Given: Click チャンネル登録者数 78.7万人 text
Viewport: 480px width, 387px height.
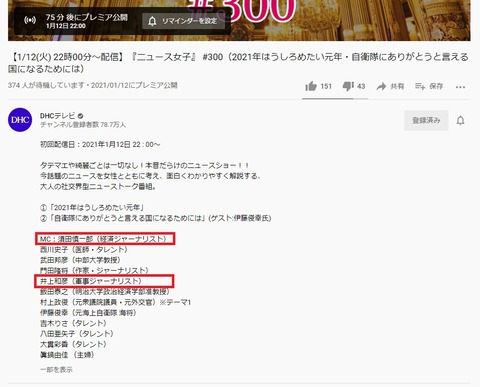Looking at the screenshot, I should click(83, 125).
